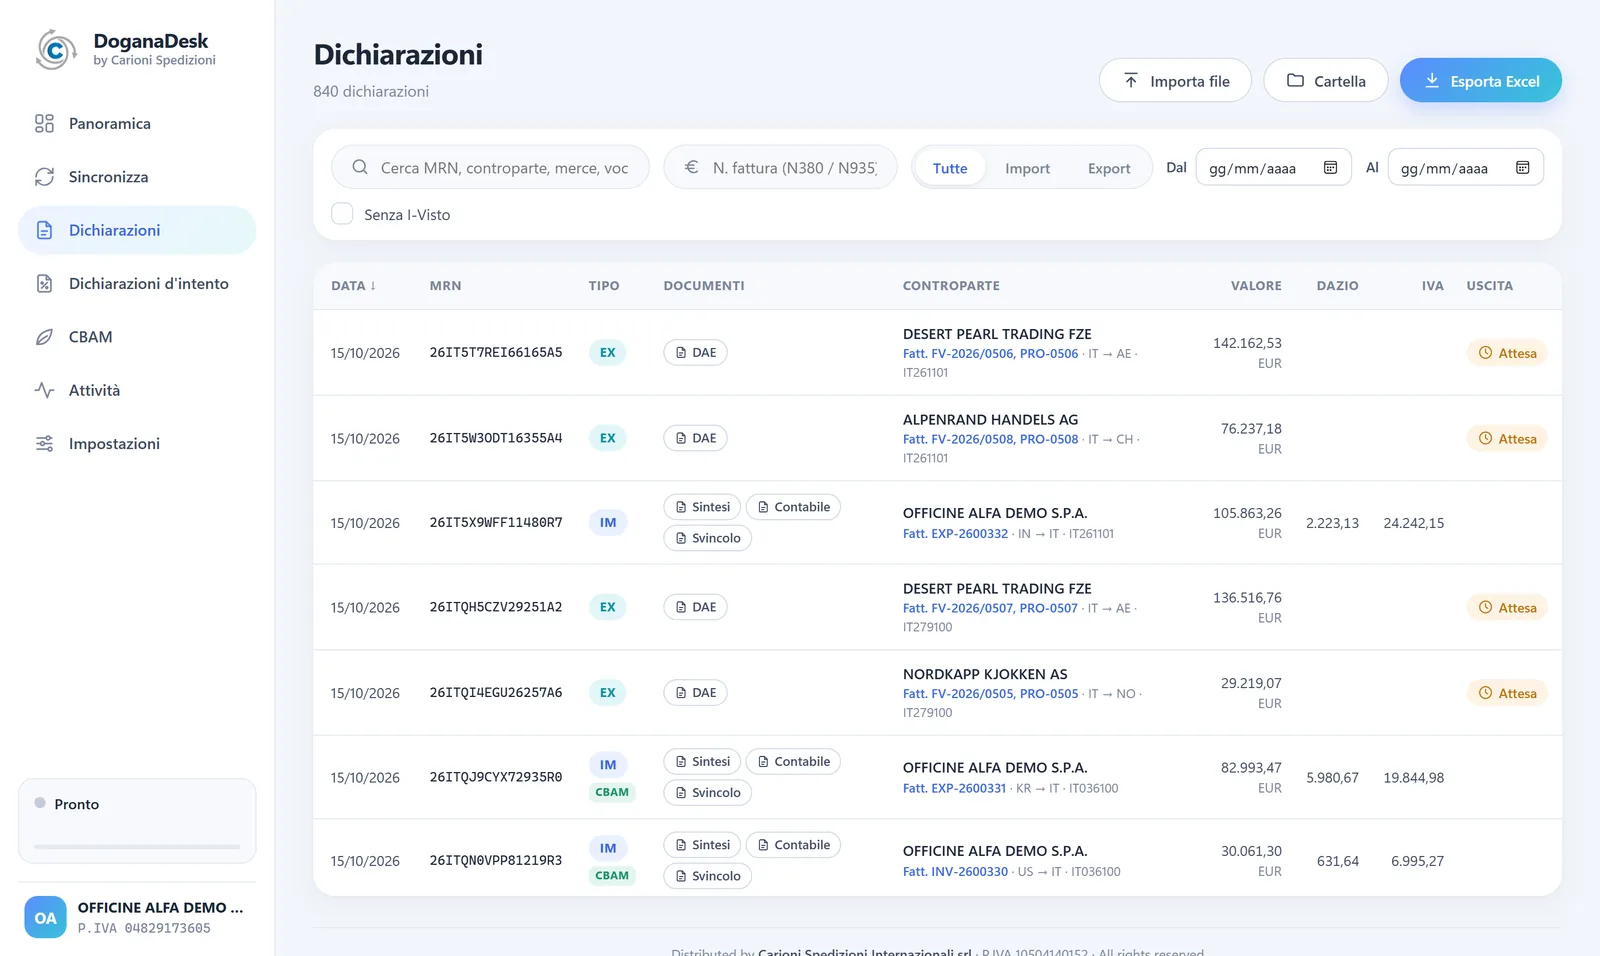Screen dimensions: 1600x956
Task: Click the CBAM tag on 26ITQJ9CYX72935R0 row
Action: pos(612,792)
